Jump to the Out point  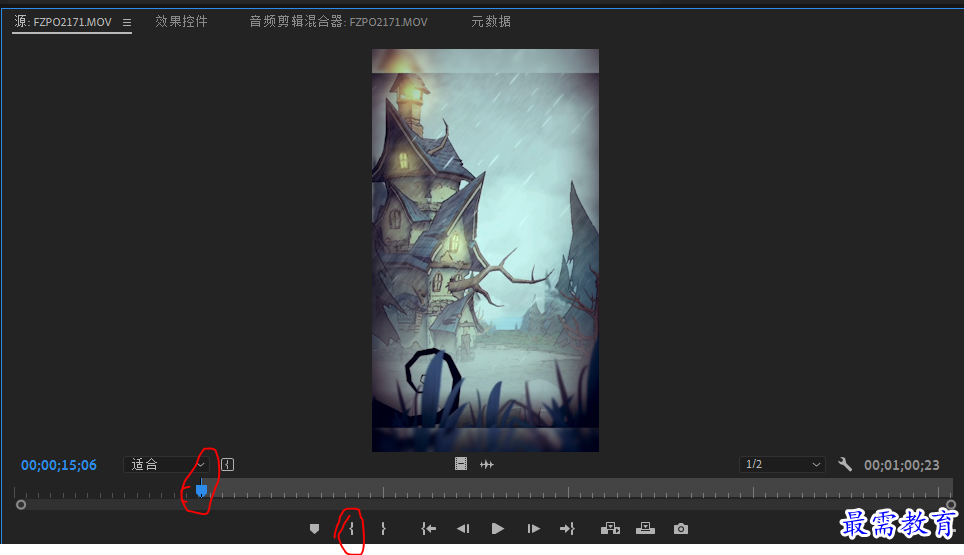click(x=567, y=529)
